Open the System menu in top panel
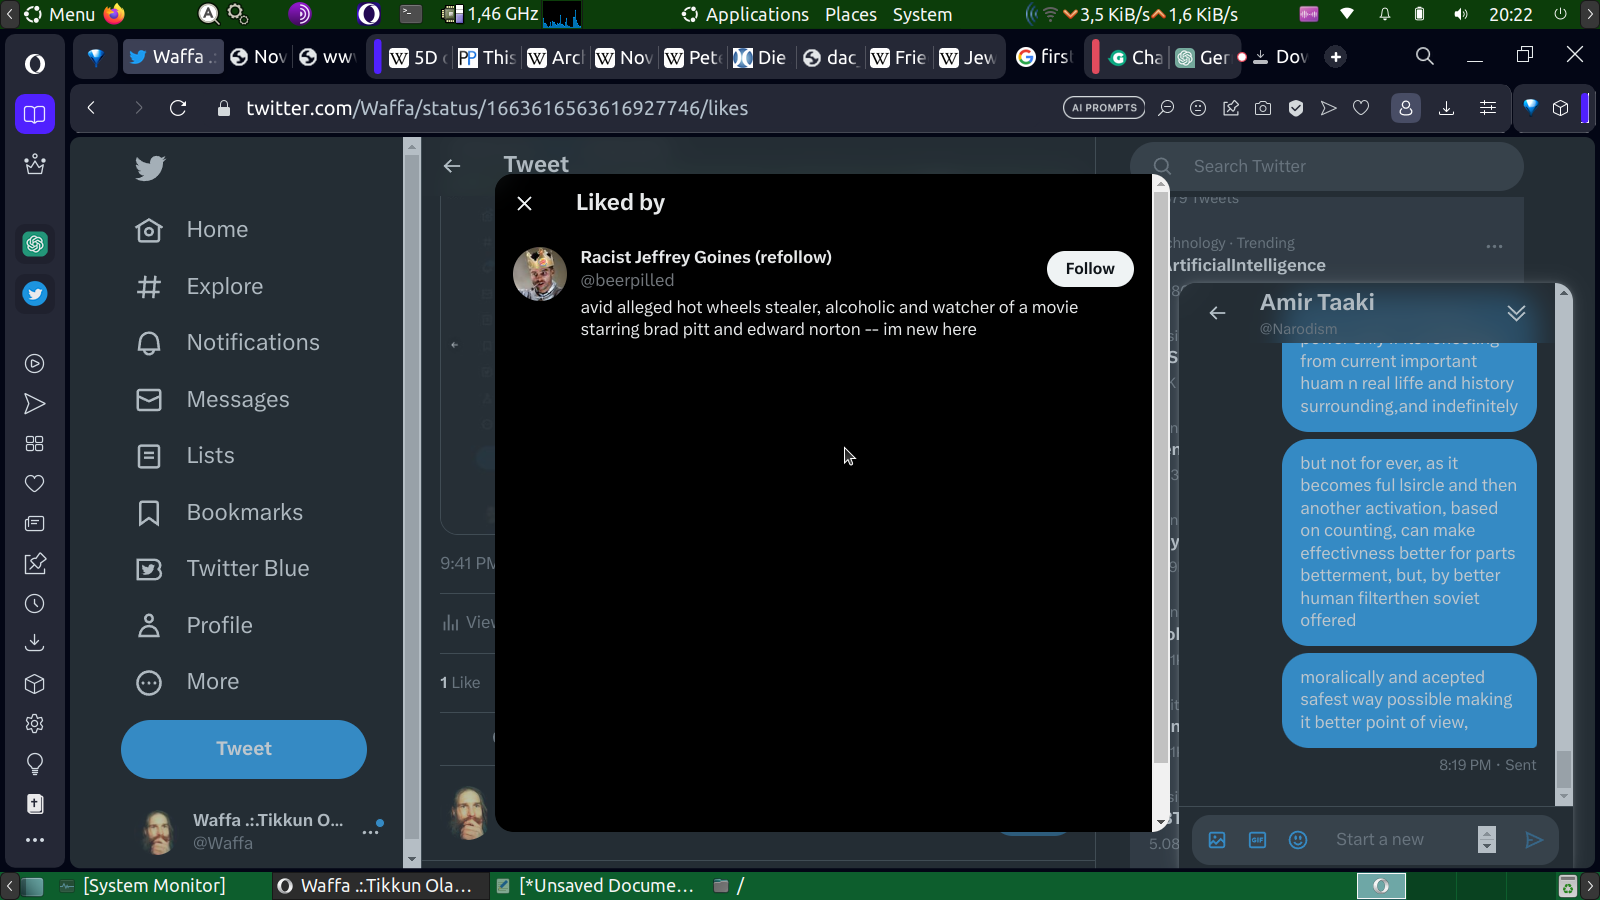1600x900 pixels. pyautogui.click(x=922, y=14)
